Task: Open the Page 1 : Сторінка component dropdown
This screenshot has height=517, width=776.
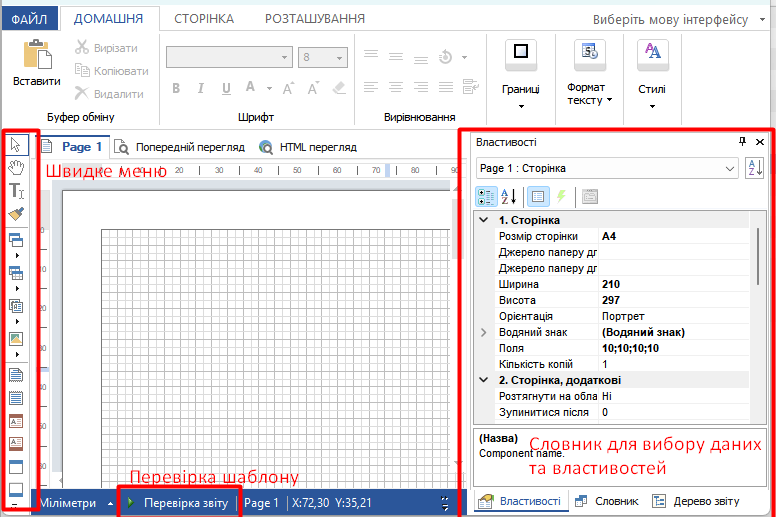Action: point(606,169)
